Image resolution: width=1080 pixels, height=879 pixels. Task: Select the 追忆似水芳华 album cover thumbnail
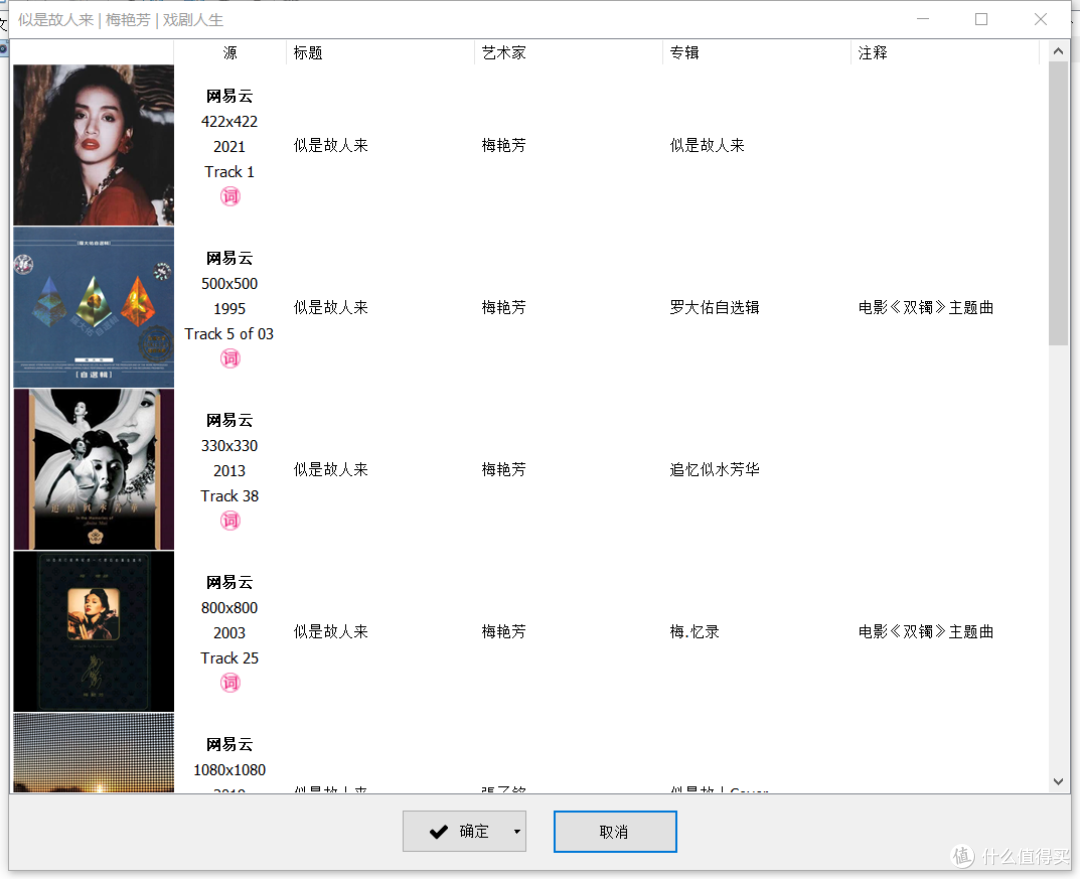coord(94,469)
